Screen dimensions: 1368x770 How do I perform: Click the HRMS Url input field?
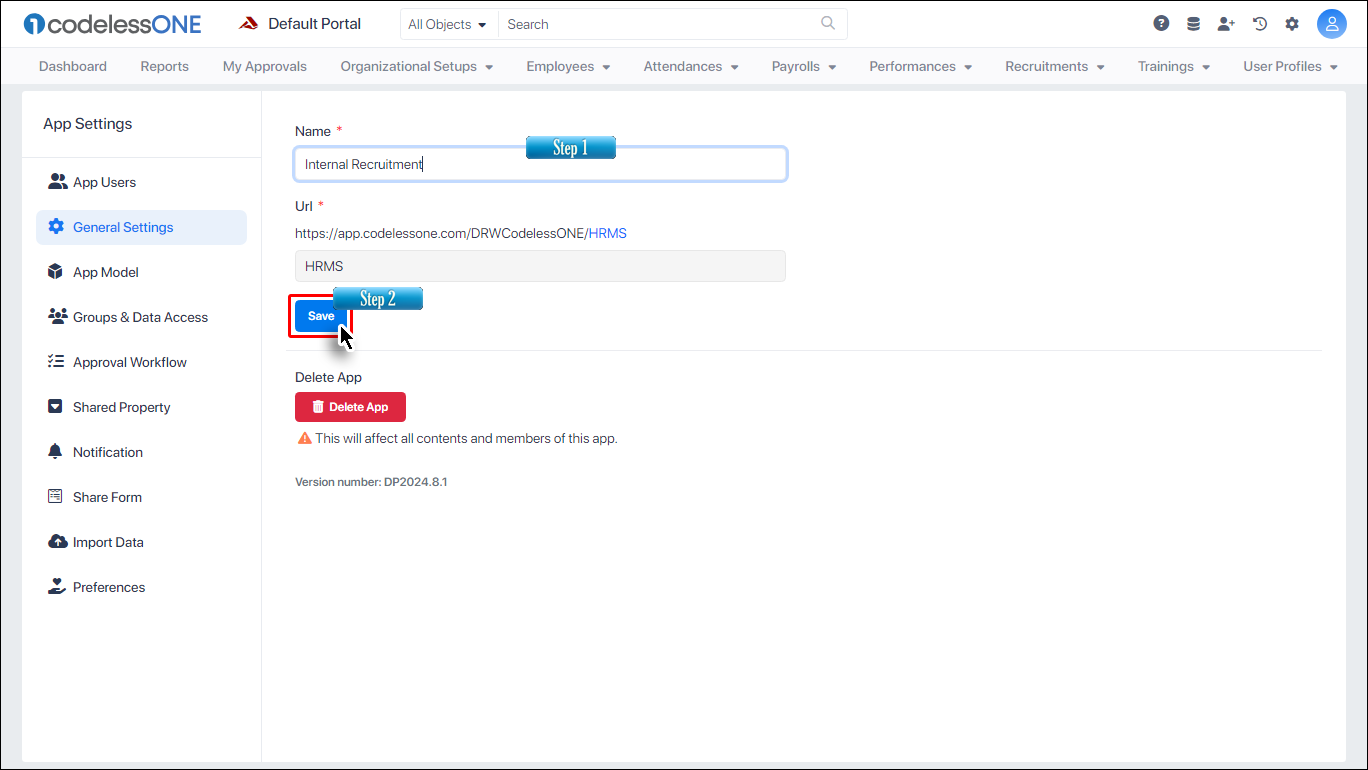[540, 266]
